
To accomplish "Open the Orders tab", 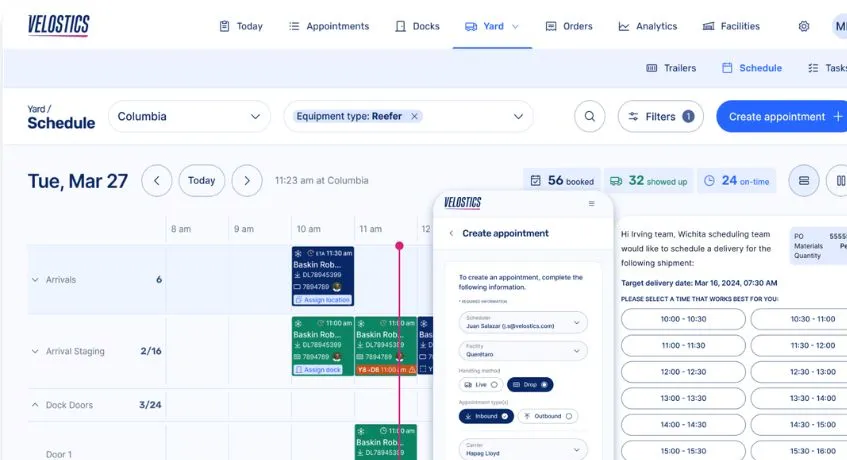I will tap(569, 26).
